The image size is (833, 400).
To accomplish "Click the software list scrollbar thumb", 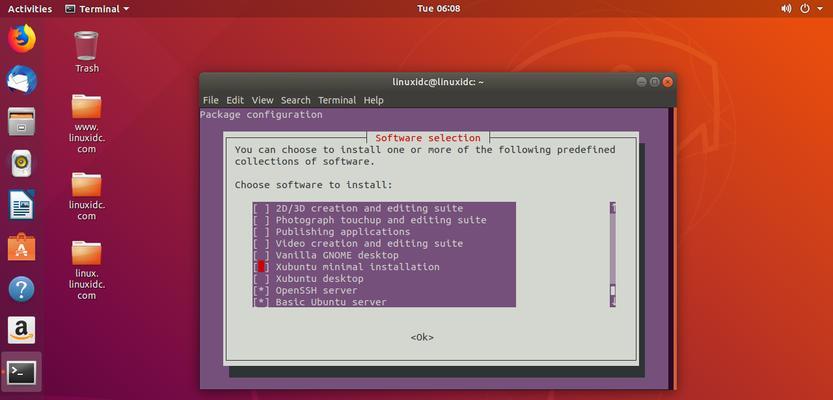I will (613, 291).
